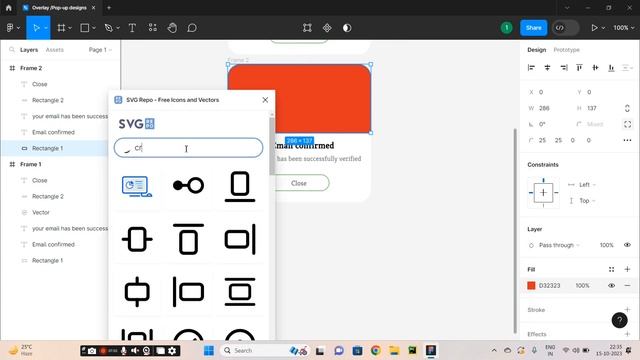The height and width of the screenshot is (360, 640).
Task: Open a new tab with plus
Action: [109, 8]
